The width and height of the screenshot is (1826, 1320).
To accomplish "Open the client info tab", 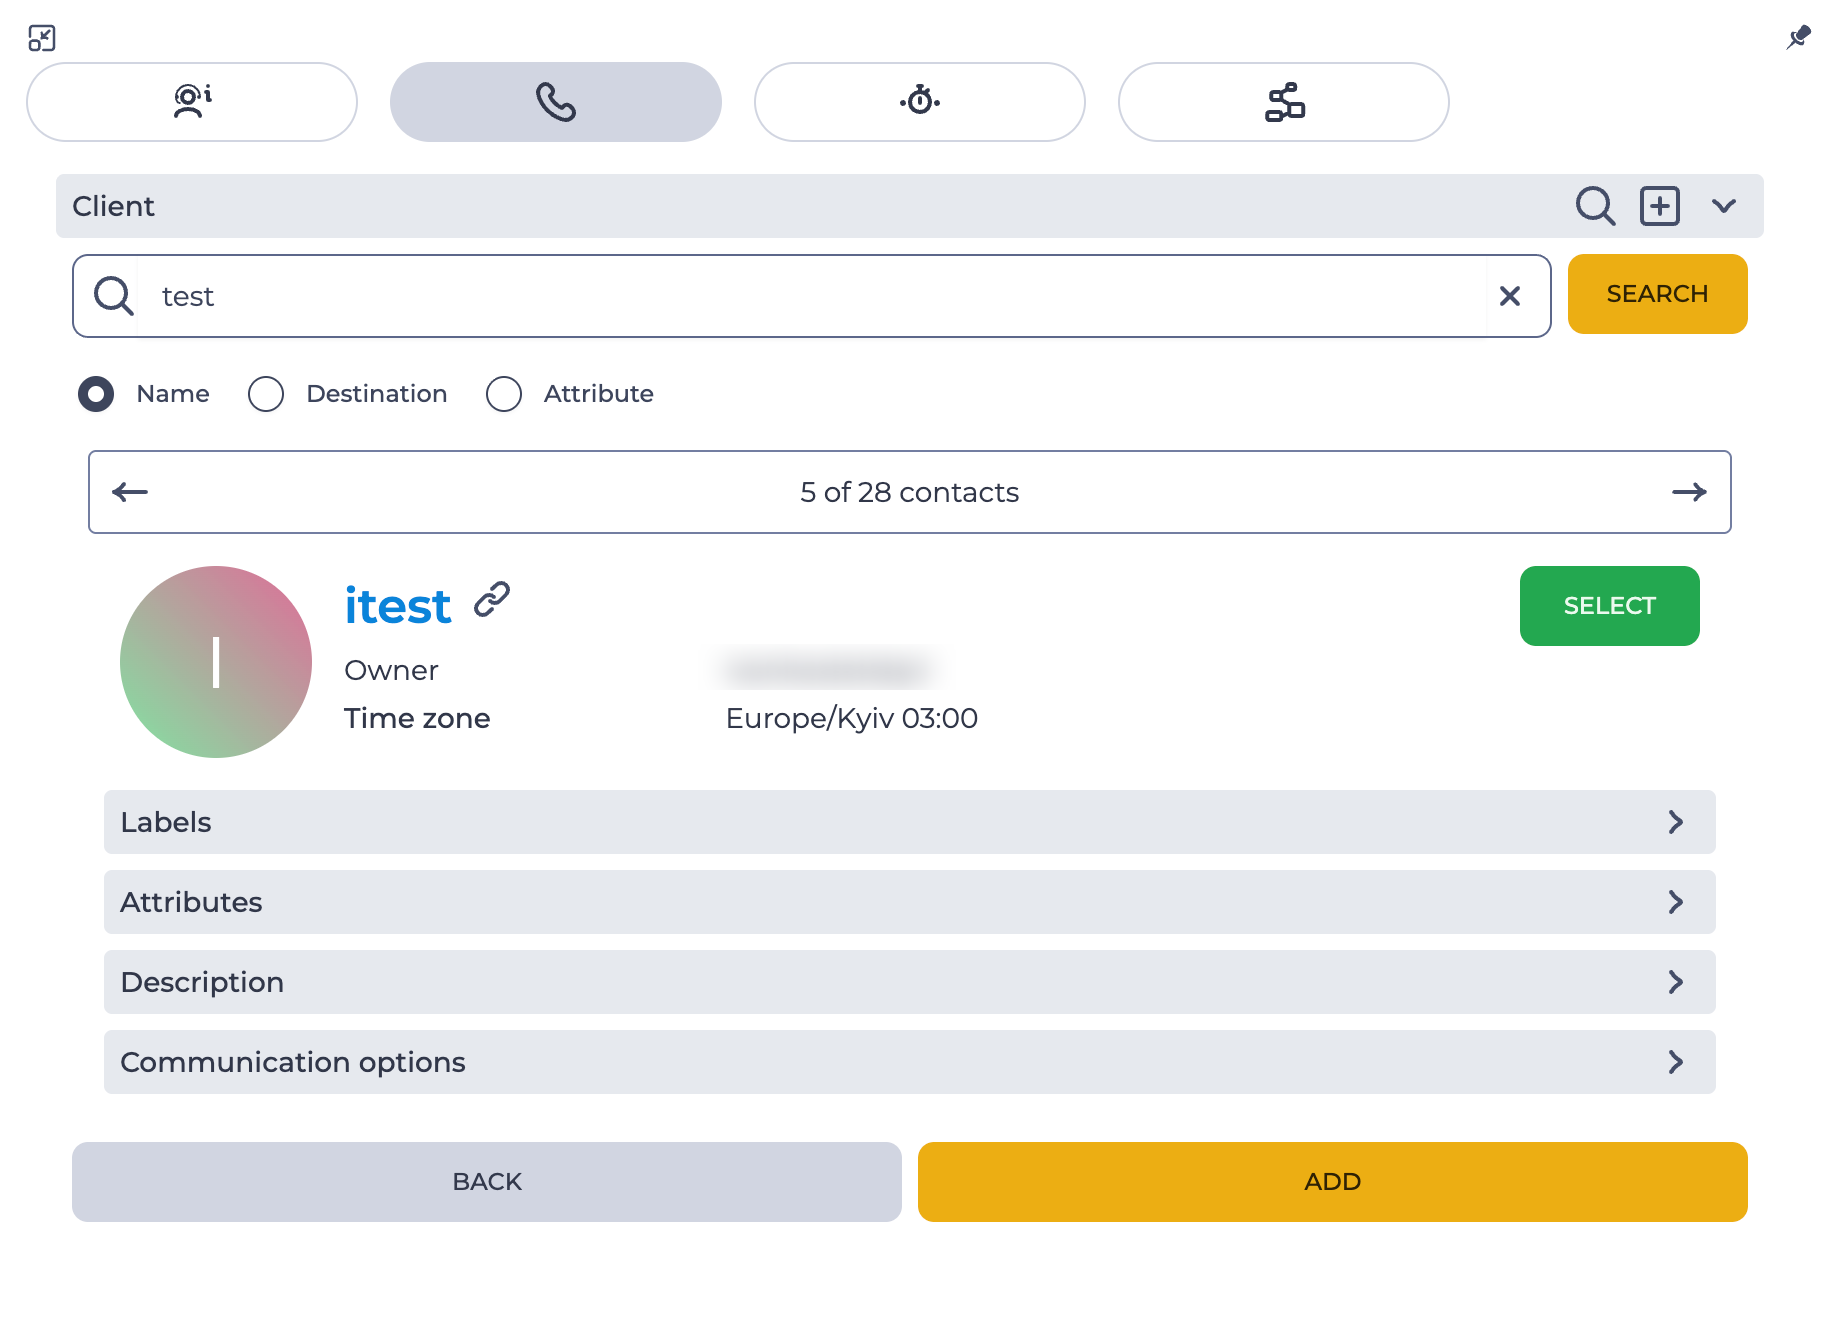I will click(x=192, y=102).
